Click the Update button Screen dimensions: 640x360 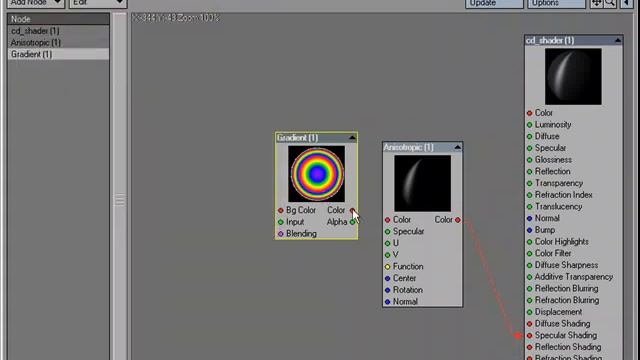tap(494, 3)
